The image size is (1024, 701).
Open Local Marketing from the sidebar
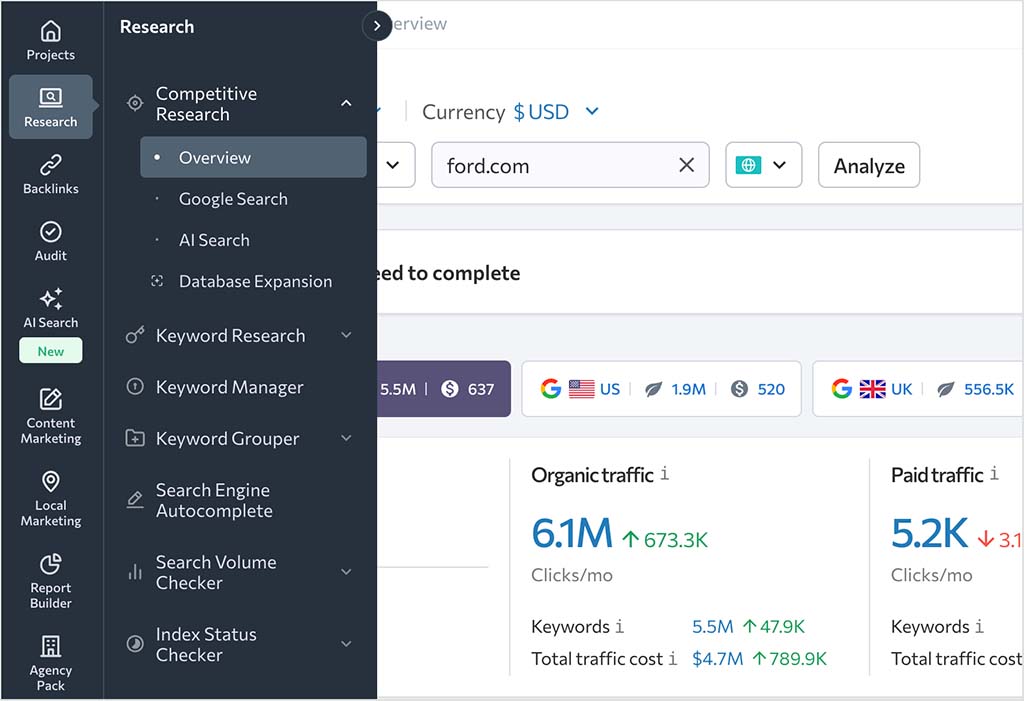[50, 498]
